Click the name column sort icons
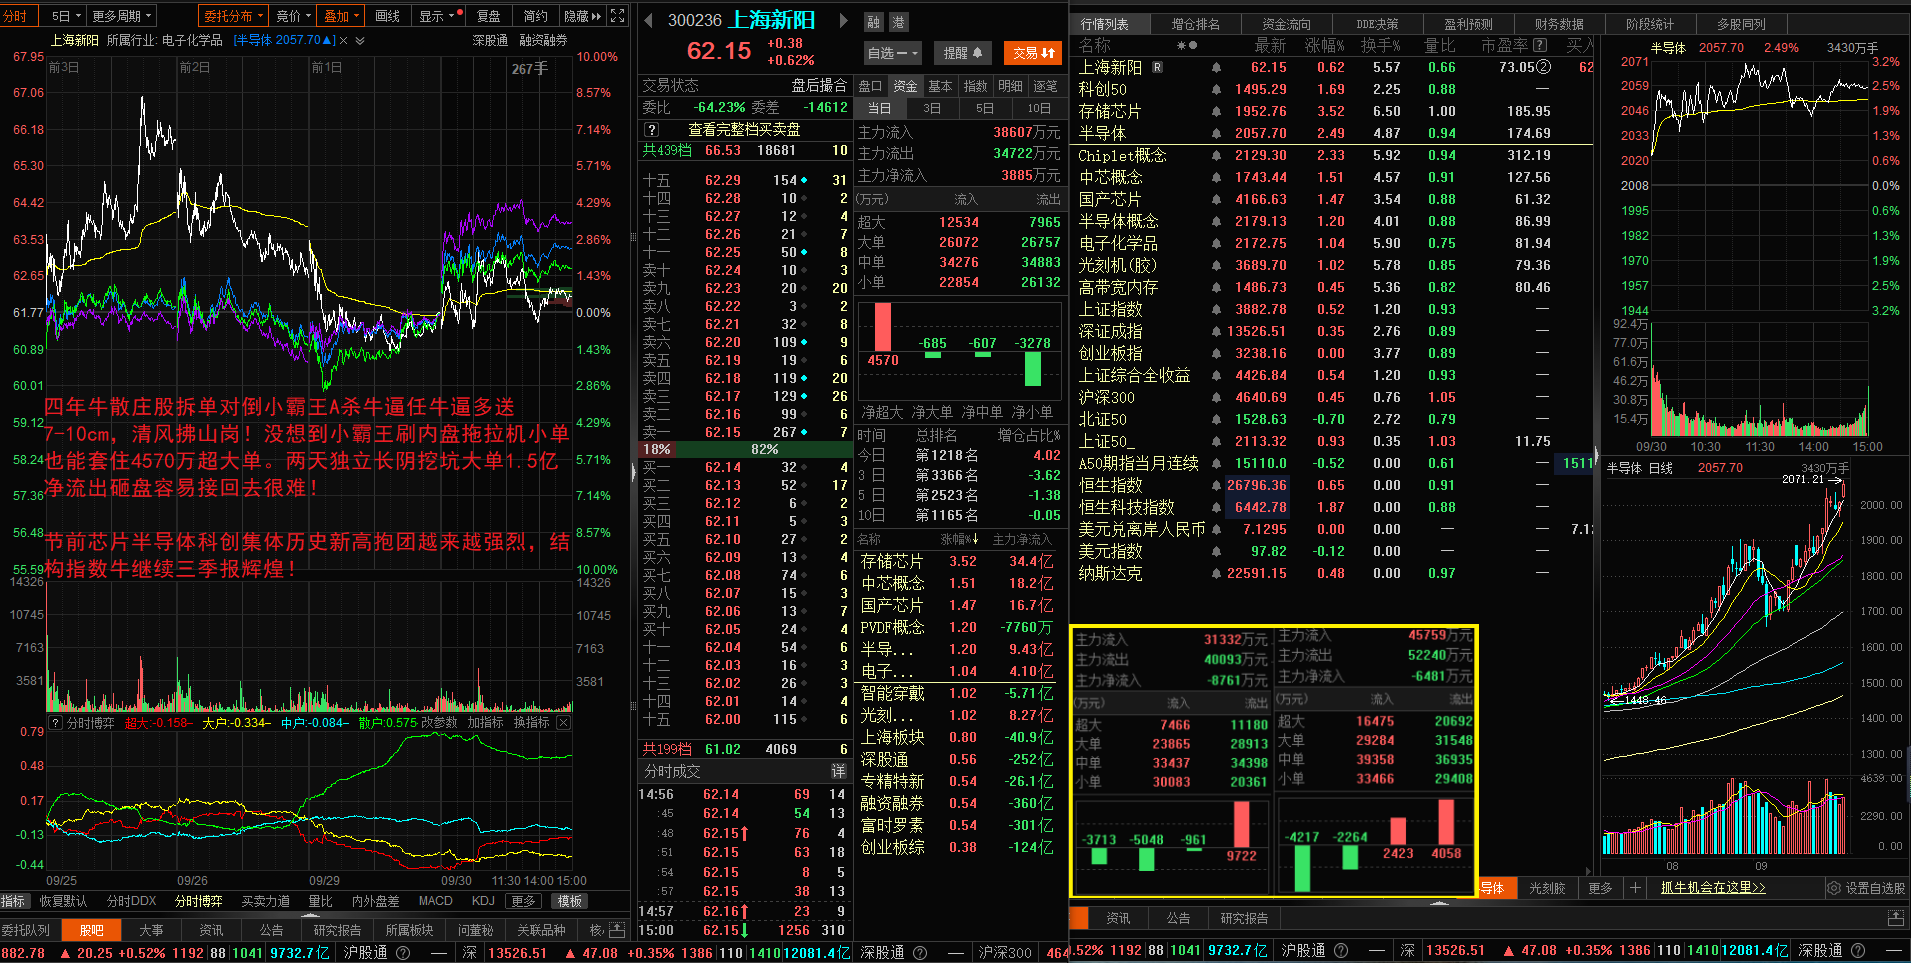 pyautogui.click(x=1187, y=45)
